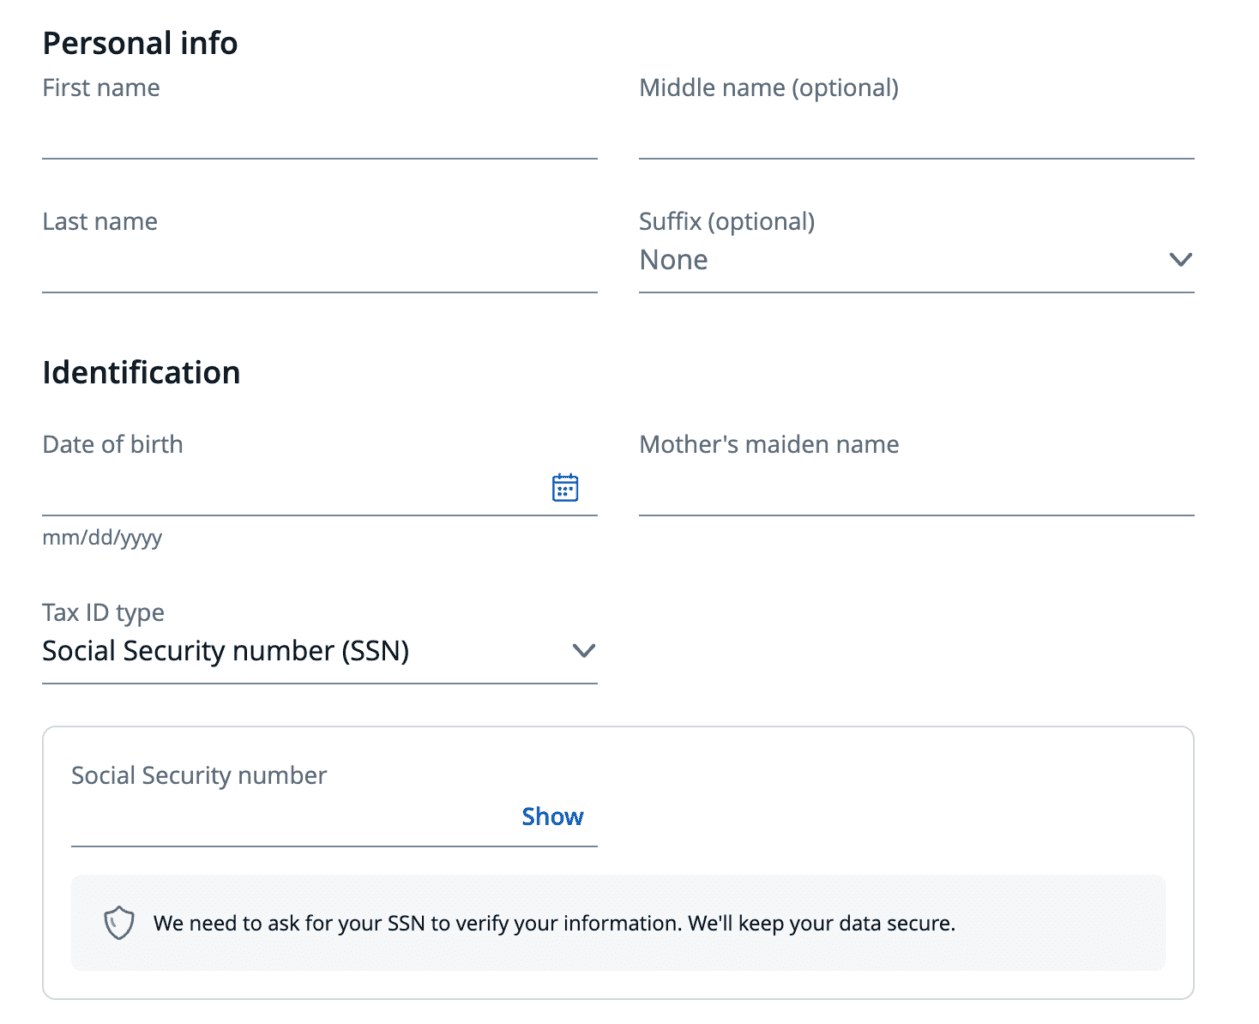1259x1024 pixels.
Task: Click the Identification section heading
Action: 141,373
